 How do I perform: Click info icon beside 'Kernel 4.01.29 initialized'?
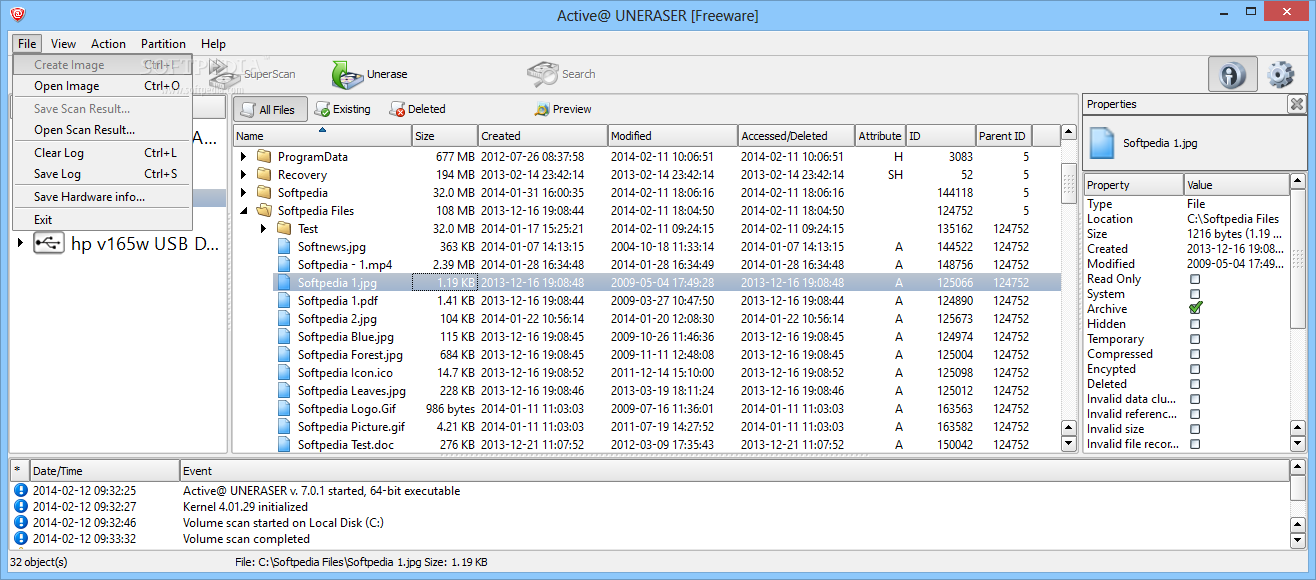pyautogui.click(x=20, y=506)
